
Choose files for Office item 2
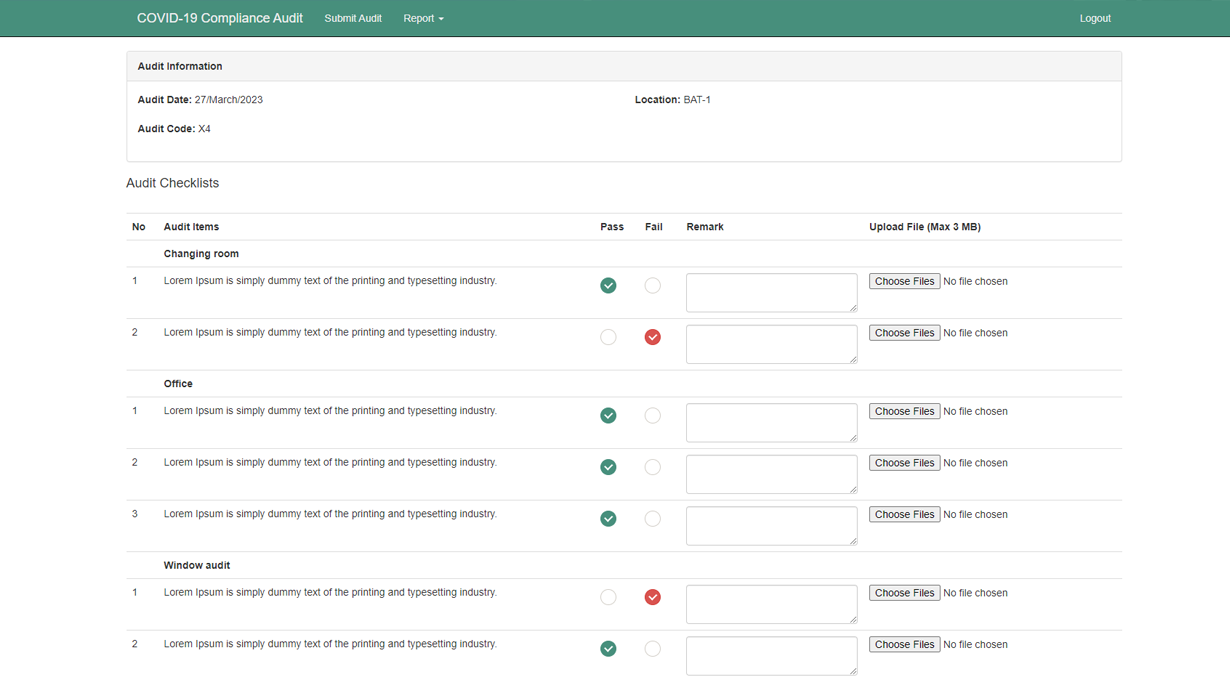click(904, 463)
